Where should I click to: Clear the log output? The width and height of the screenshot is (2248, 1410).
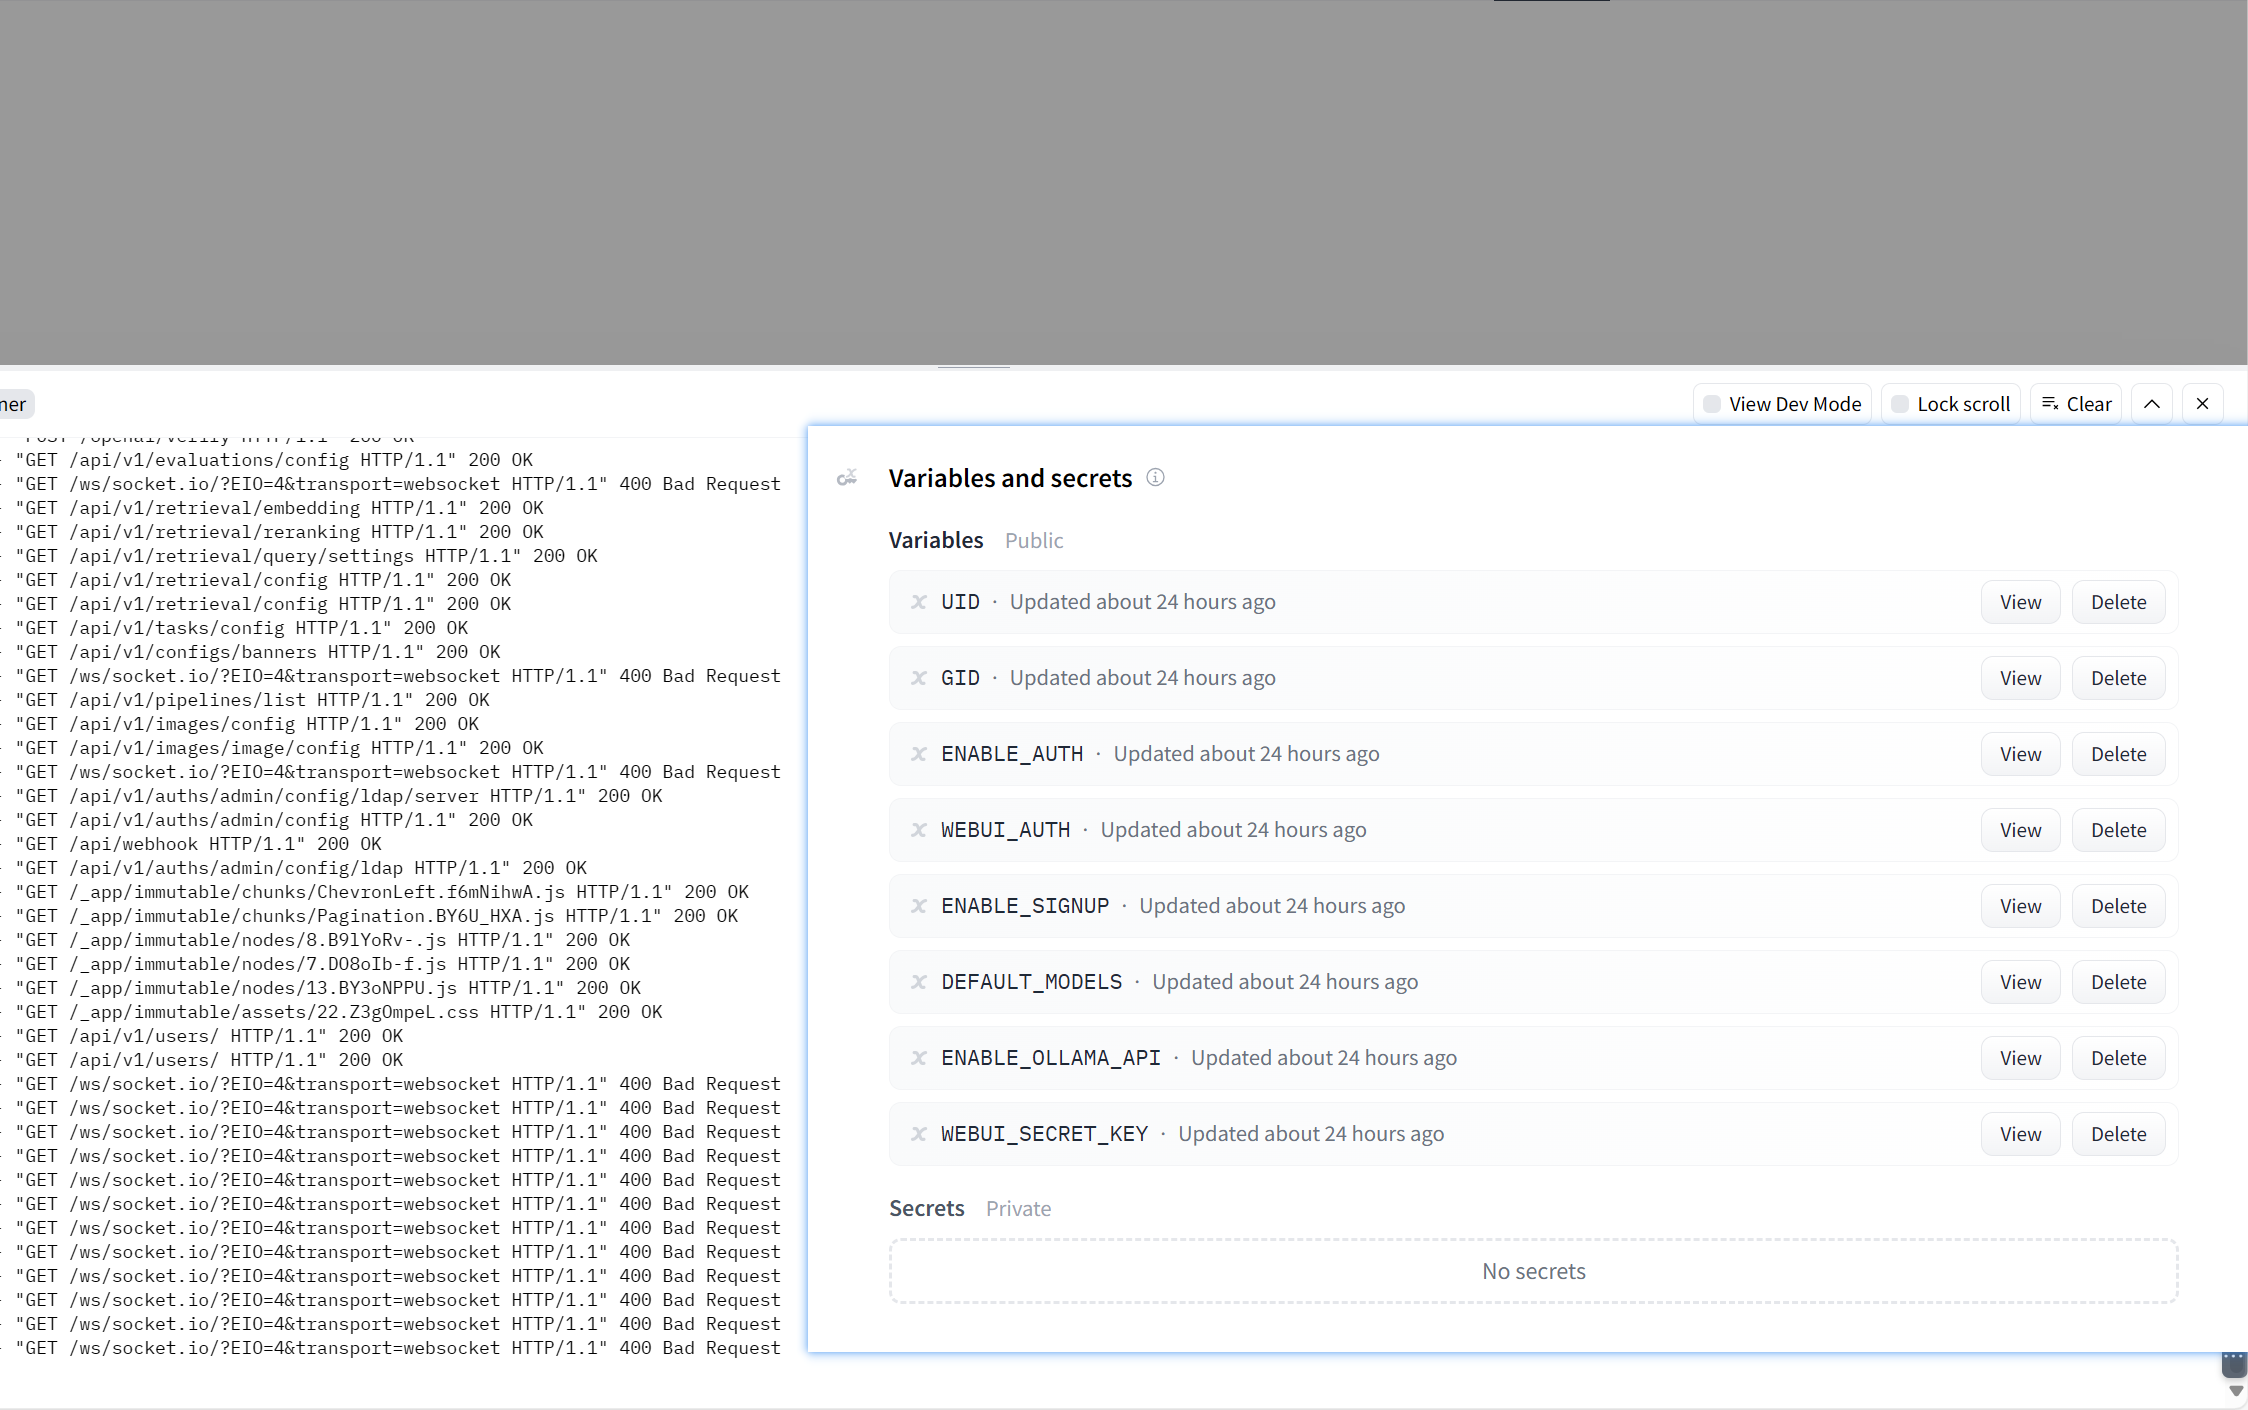point(2076,404)
